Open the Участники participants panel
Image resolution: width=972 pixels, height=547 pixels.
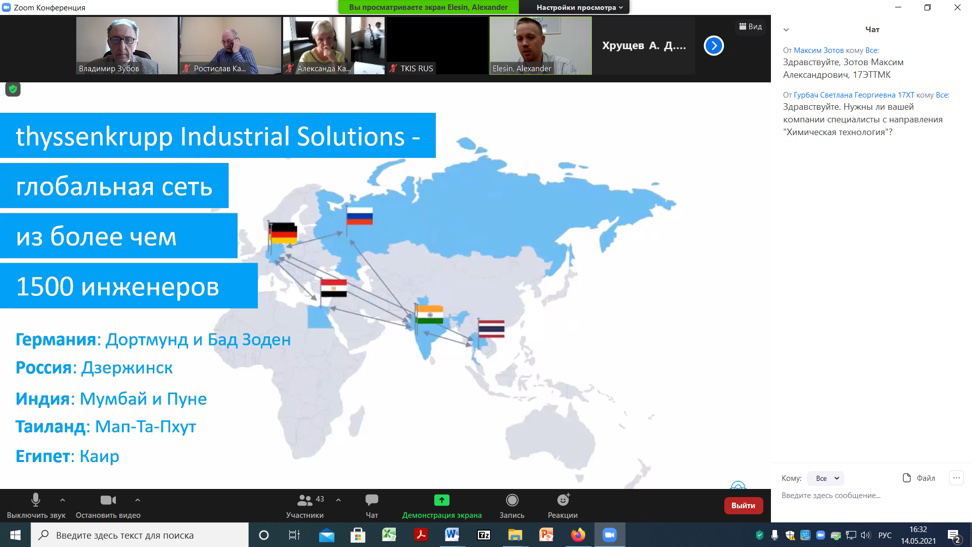pos(305,505)
